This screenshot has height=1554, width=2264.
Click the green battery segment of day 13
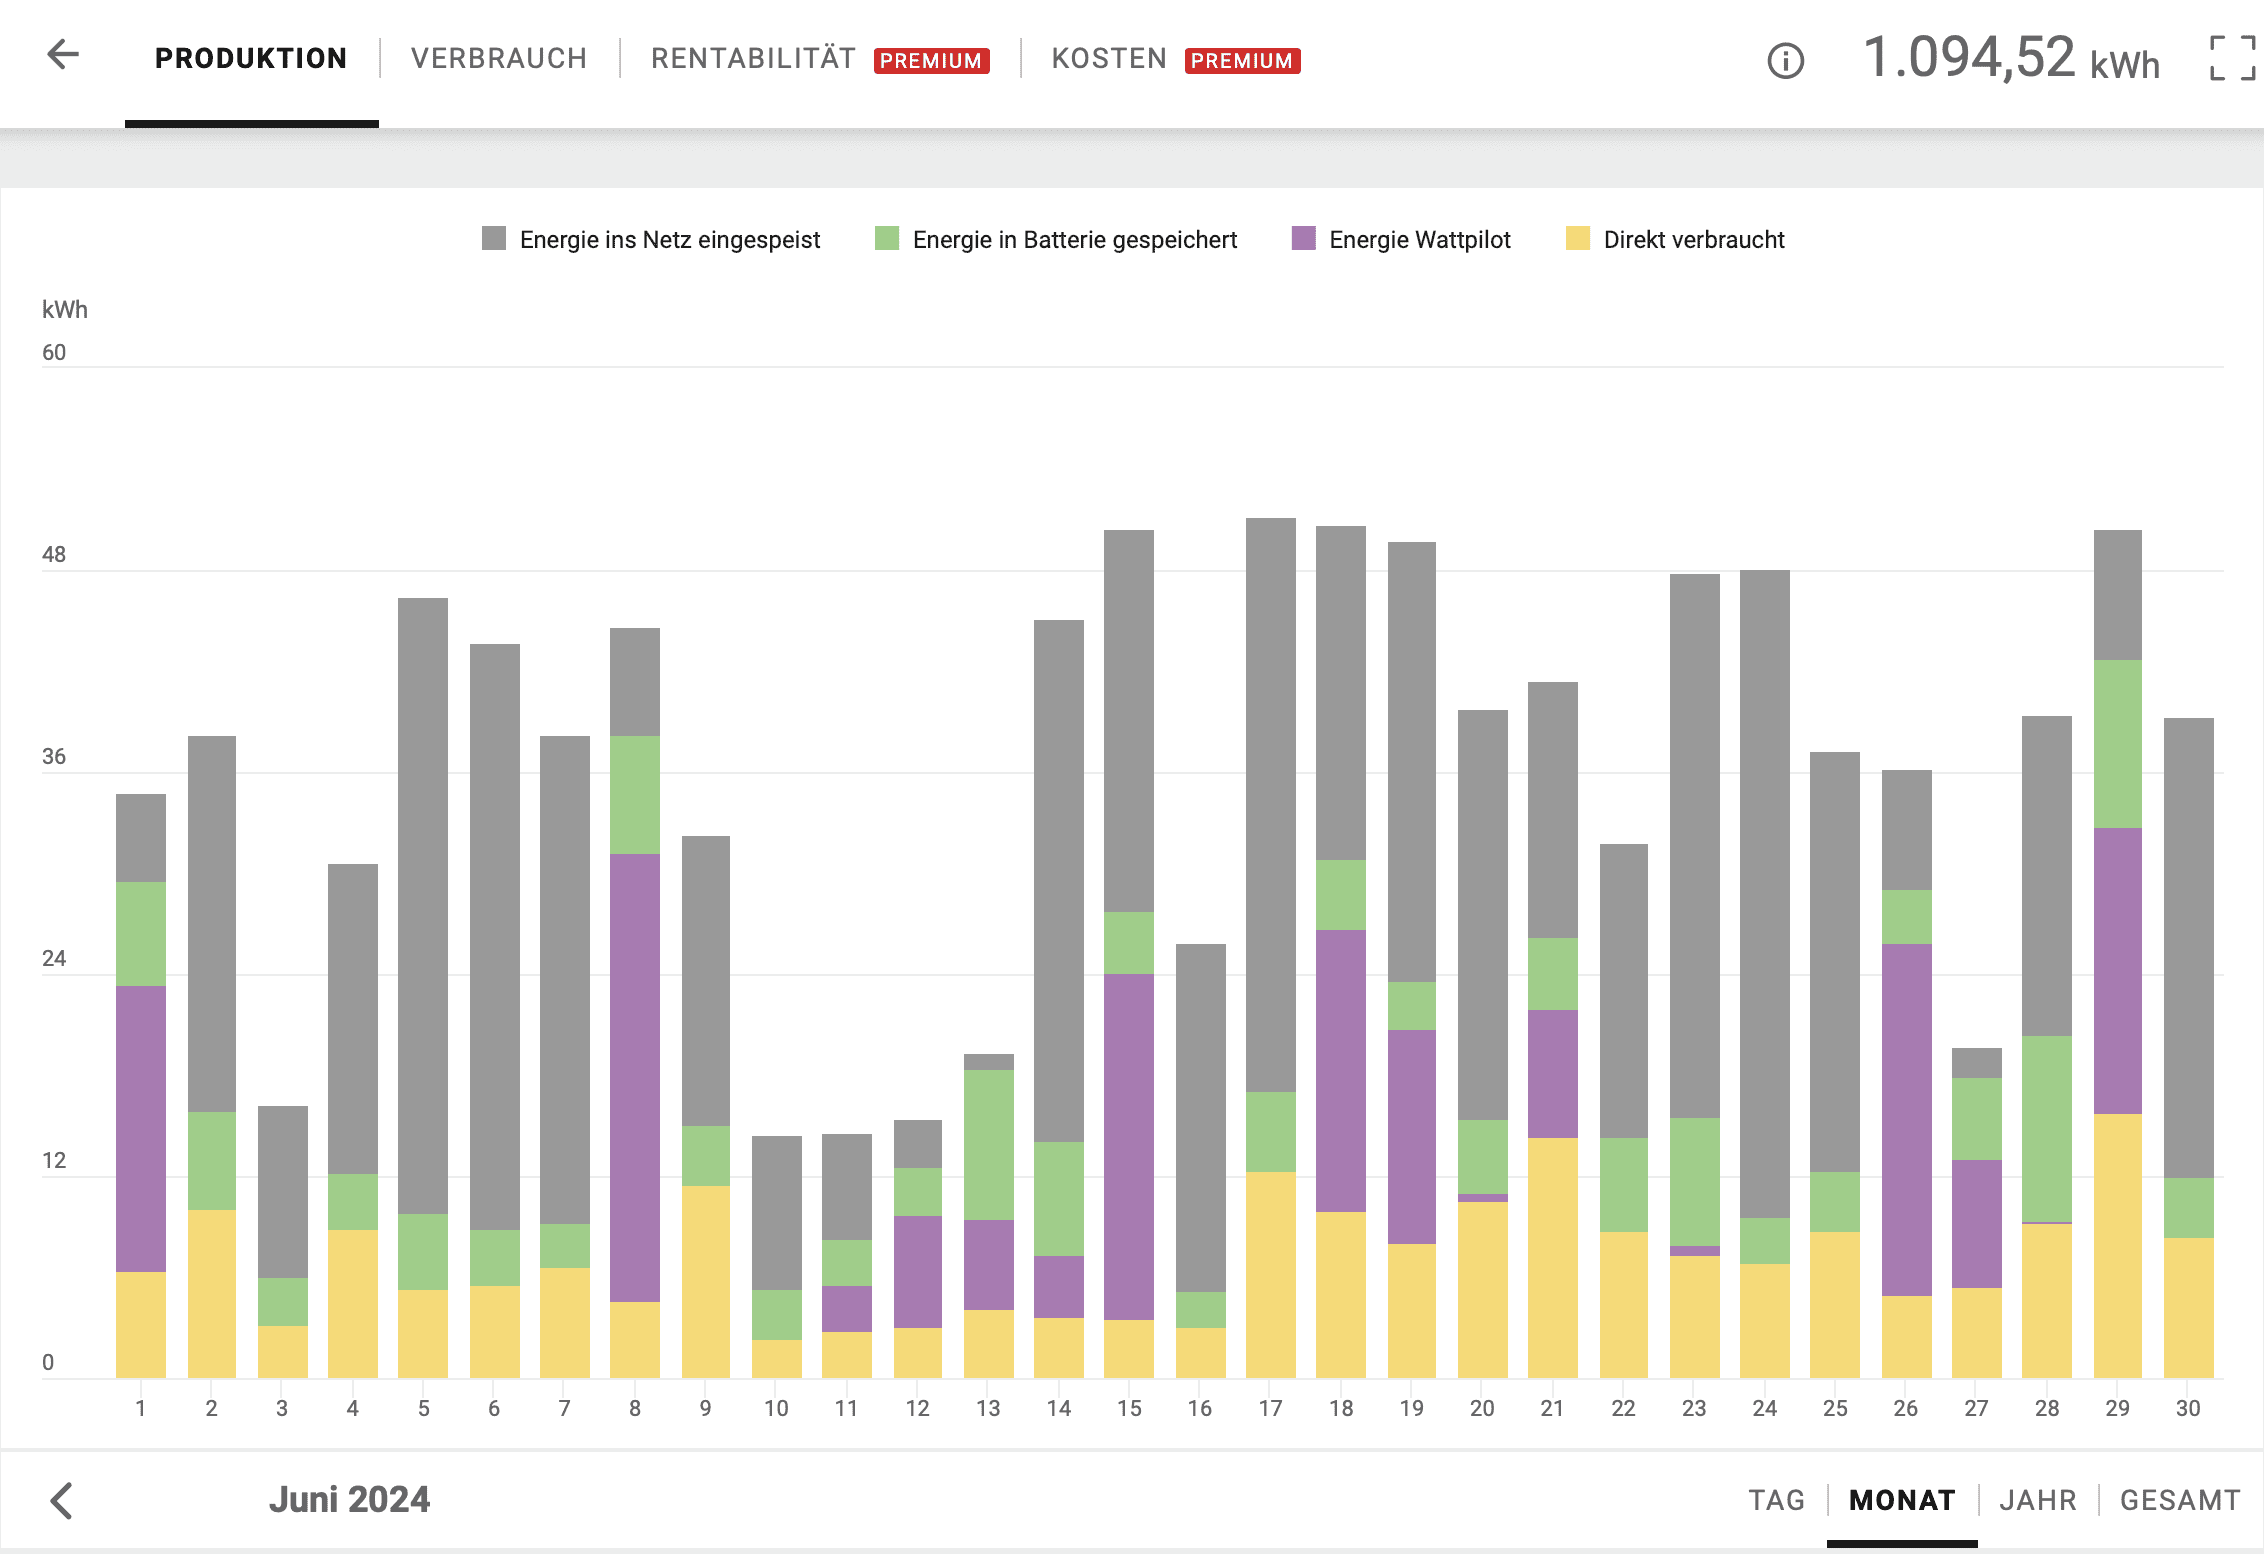pyautogui.click(x=989, y=1145)
